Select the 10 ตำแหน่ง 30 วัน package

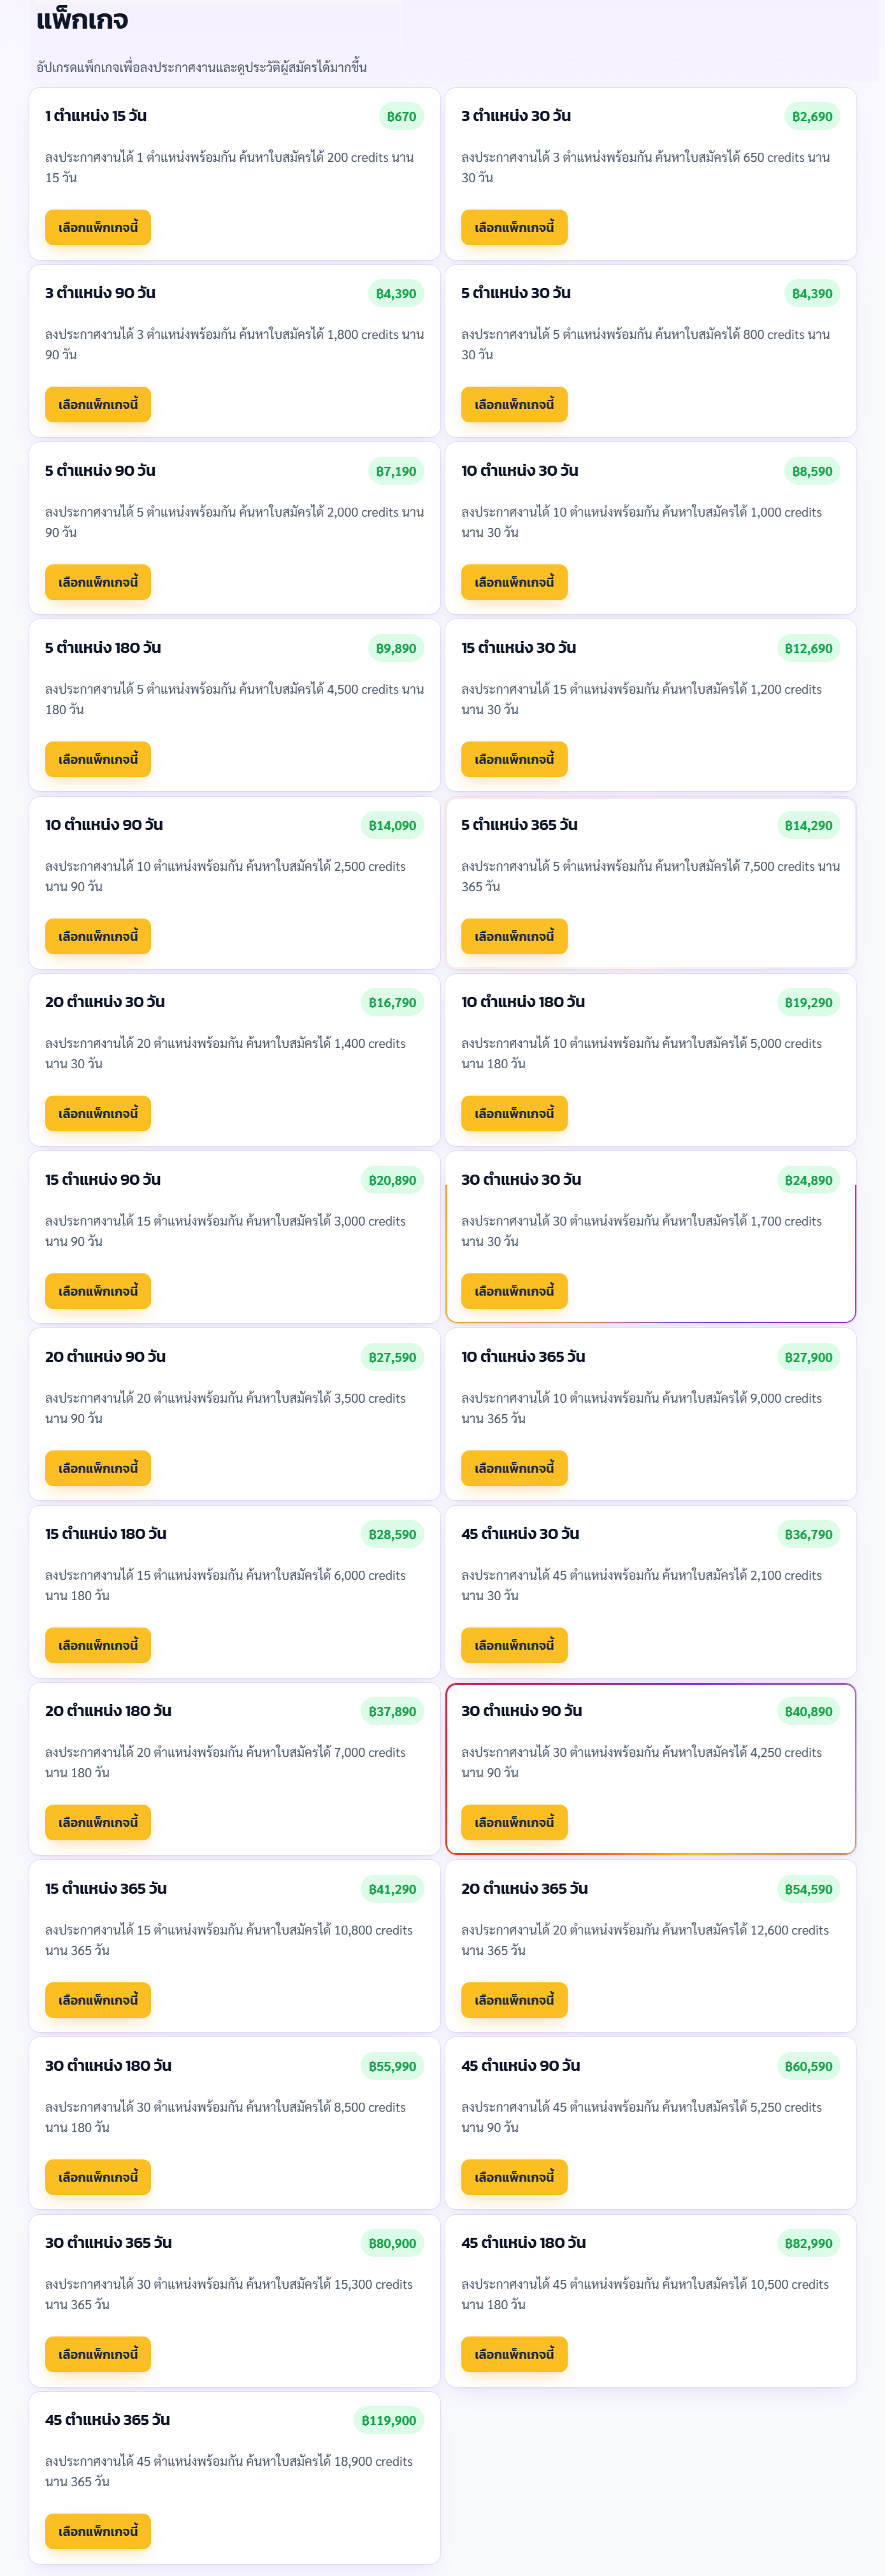click(x=514, y=582)
